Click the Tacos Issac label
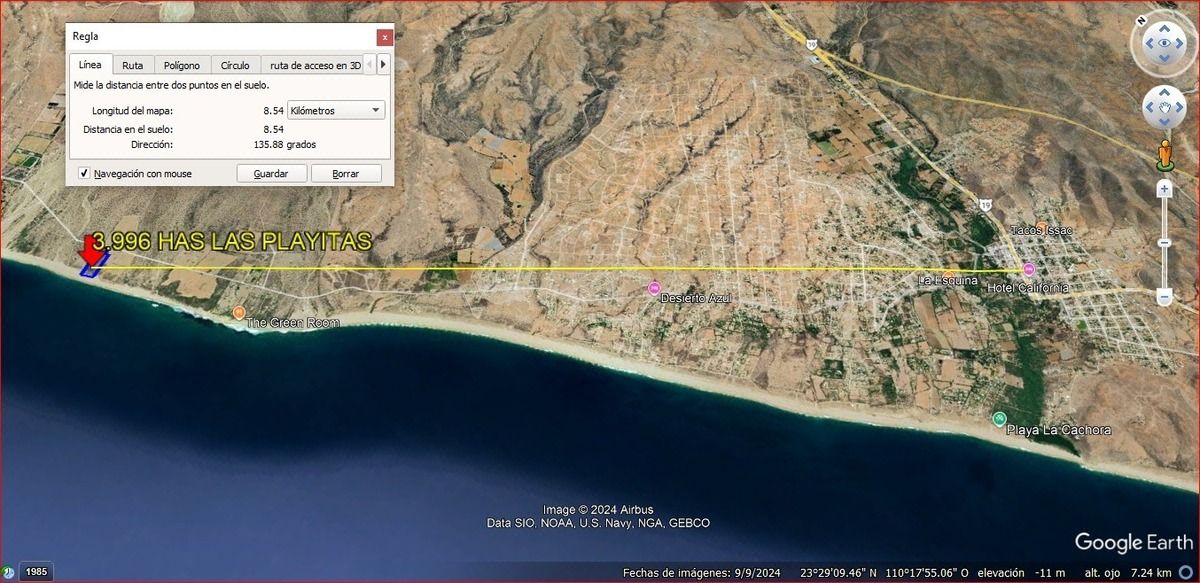1200x583 pixels. [1040, 231]
